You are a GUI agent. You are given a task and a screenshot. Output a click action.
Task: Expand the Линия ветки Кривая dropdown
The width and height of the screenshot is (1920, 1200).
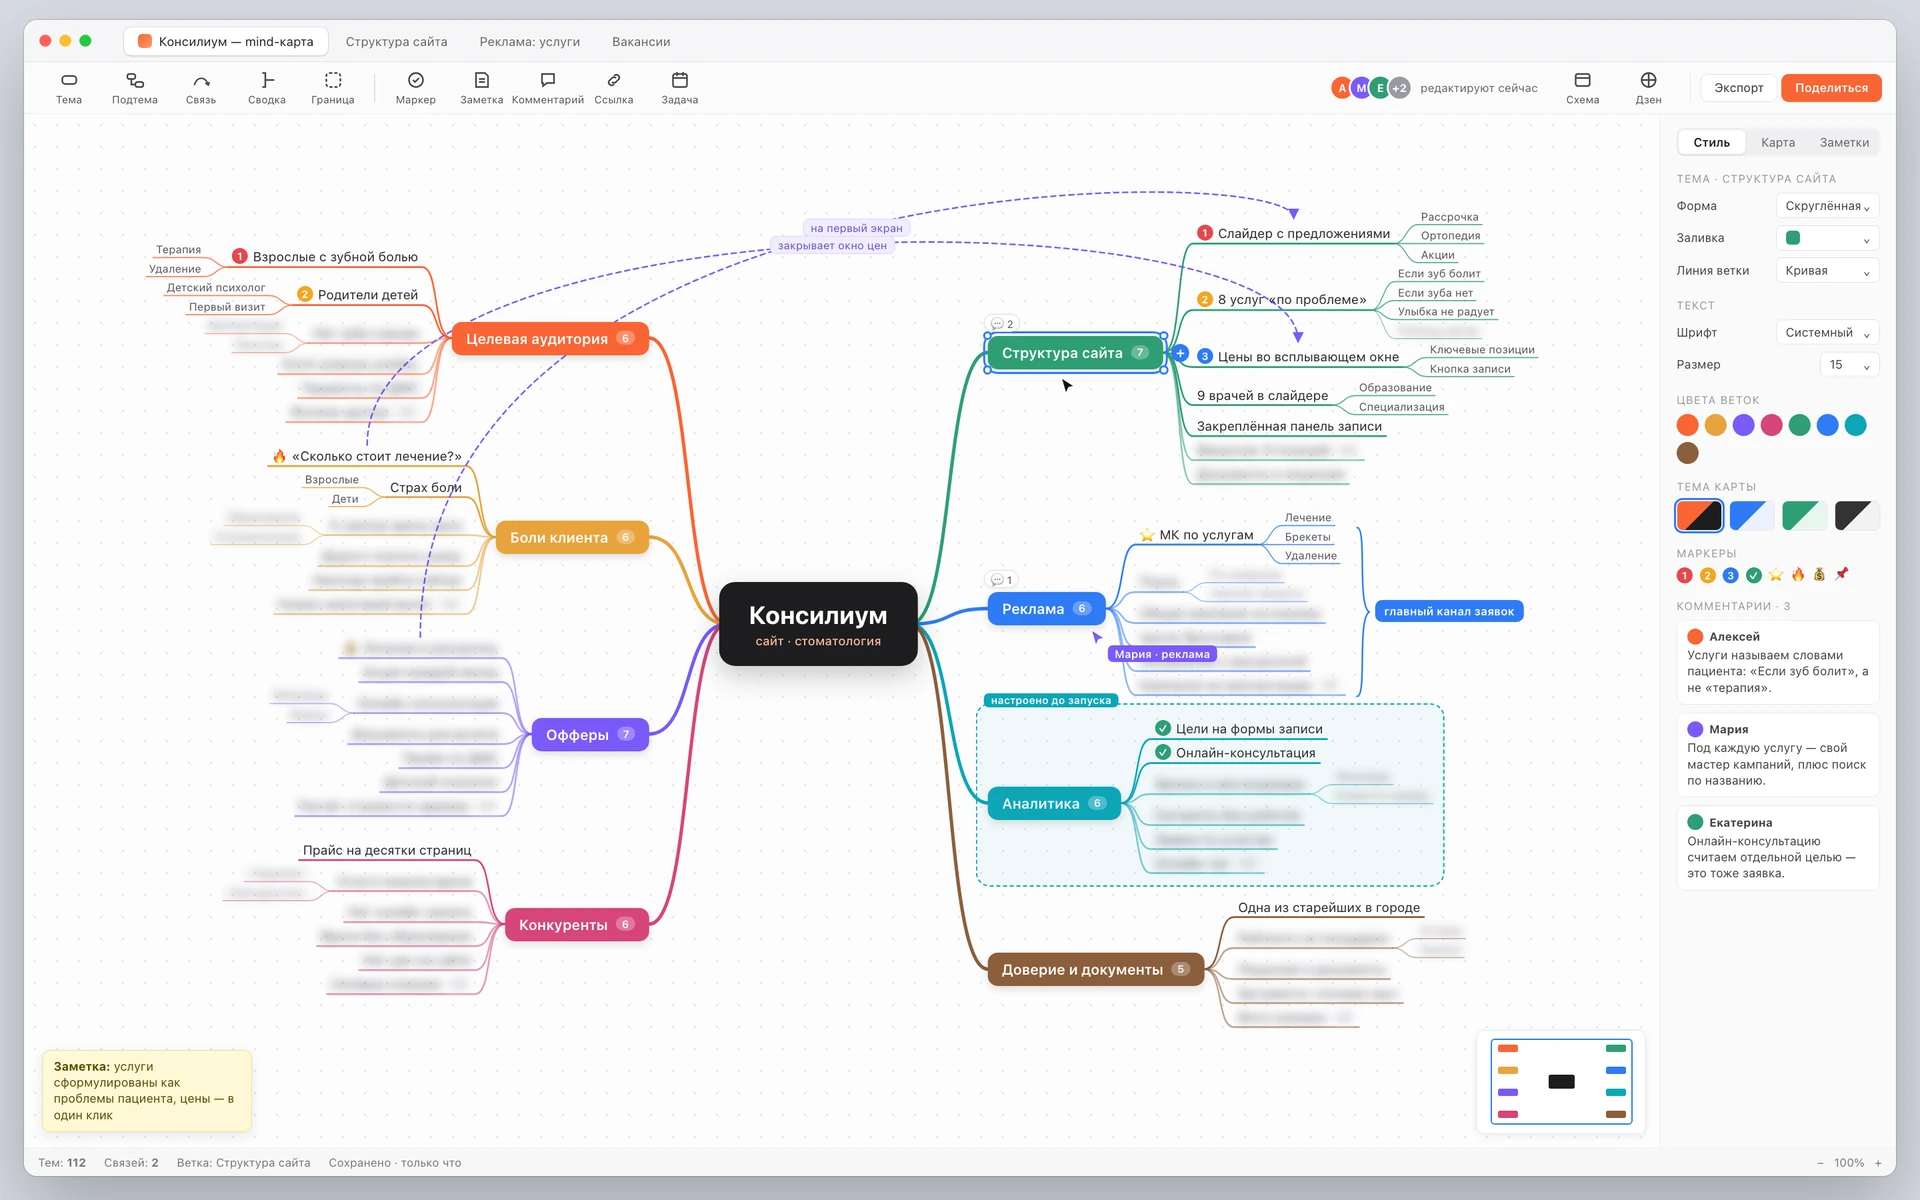coord(1827,271)
